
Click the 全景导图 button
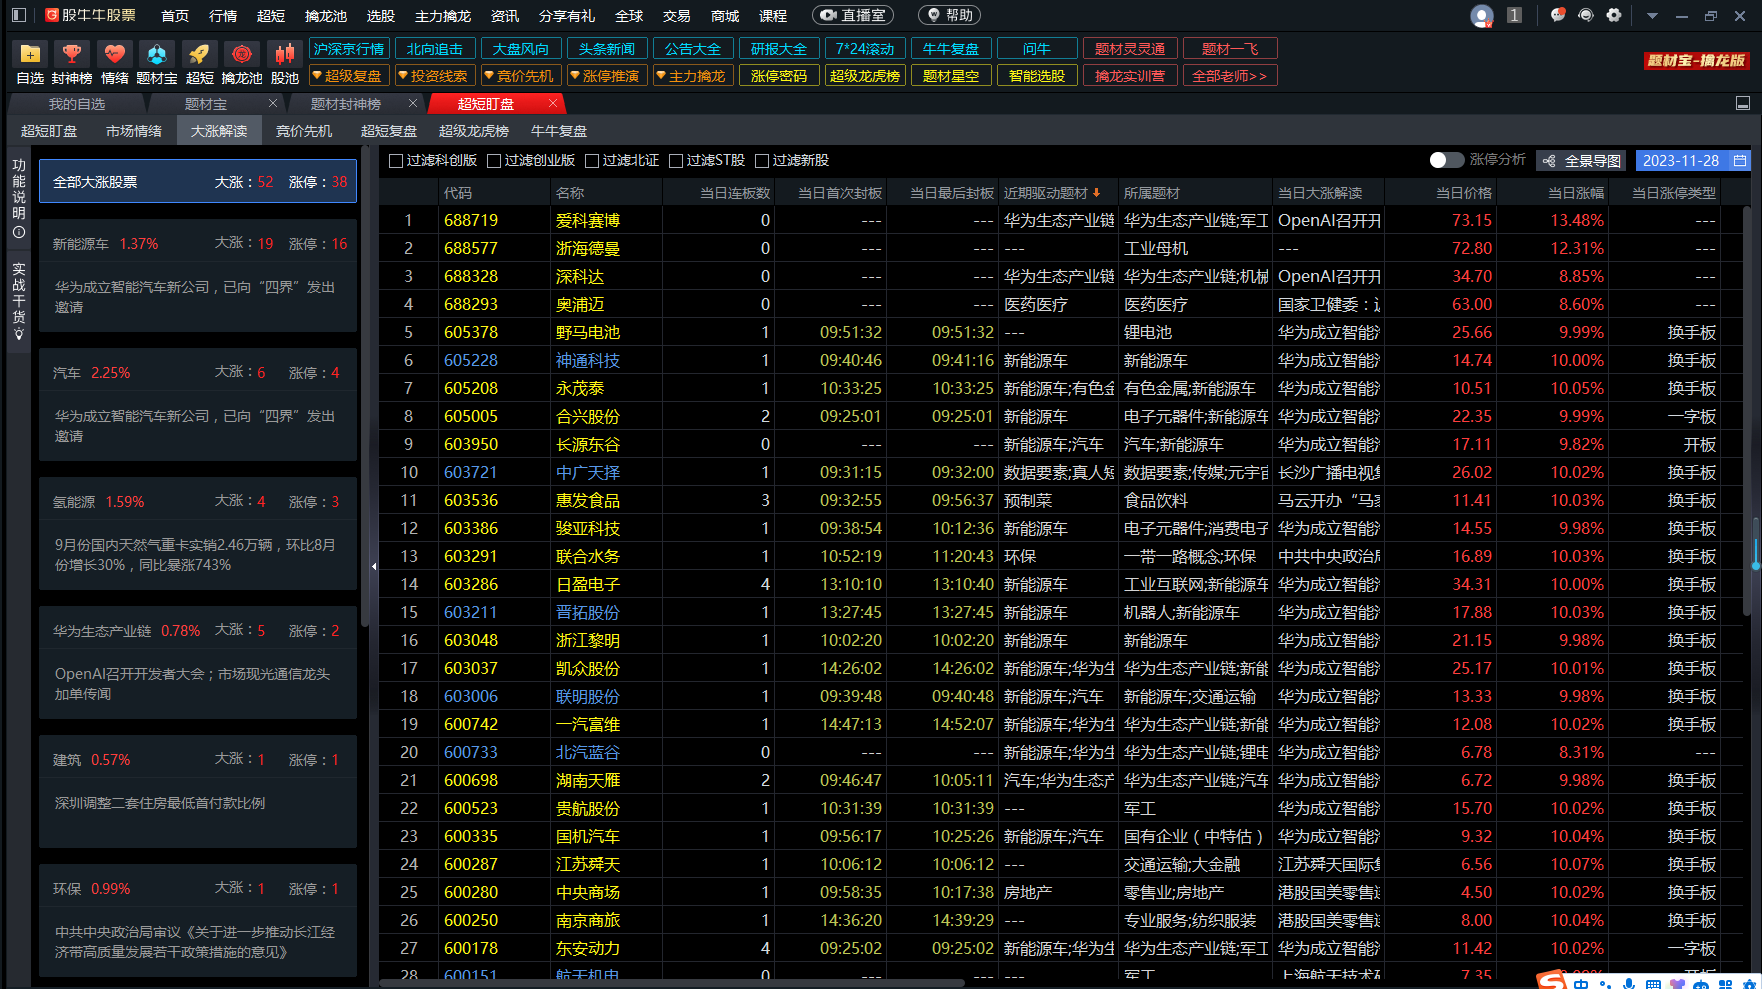click(1582, 161)
